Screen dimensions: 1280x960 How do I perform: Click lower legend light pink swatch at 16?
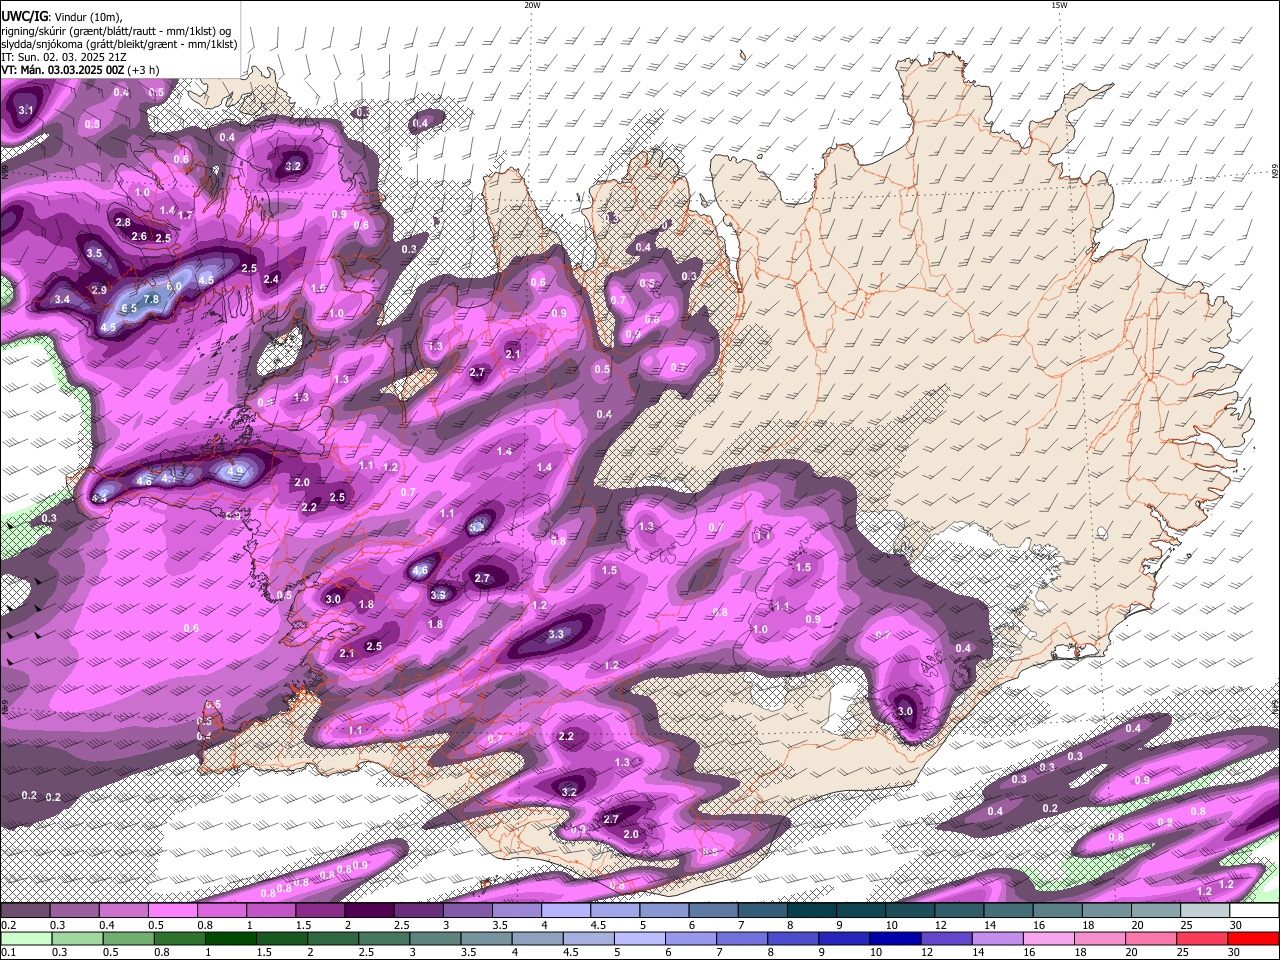pos(1047,938)
